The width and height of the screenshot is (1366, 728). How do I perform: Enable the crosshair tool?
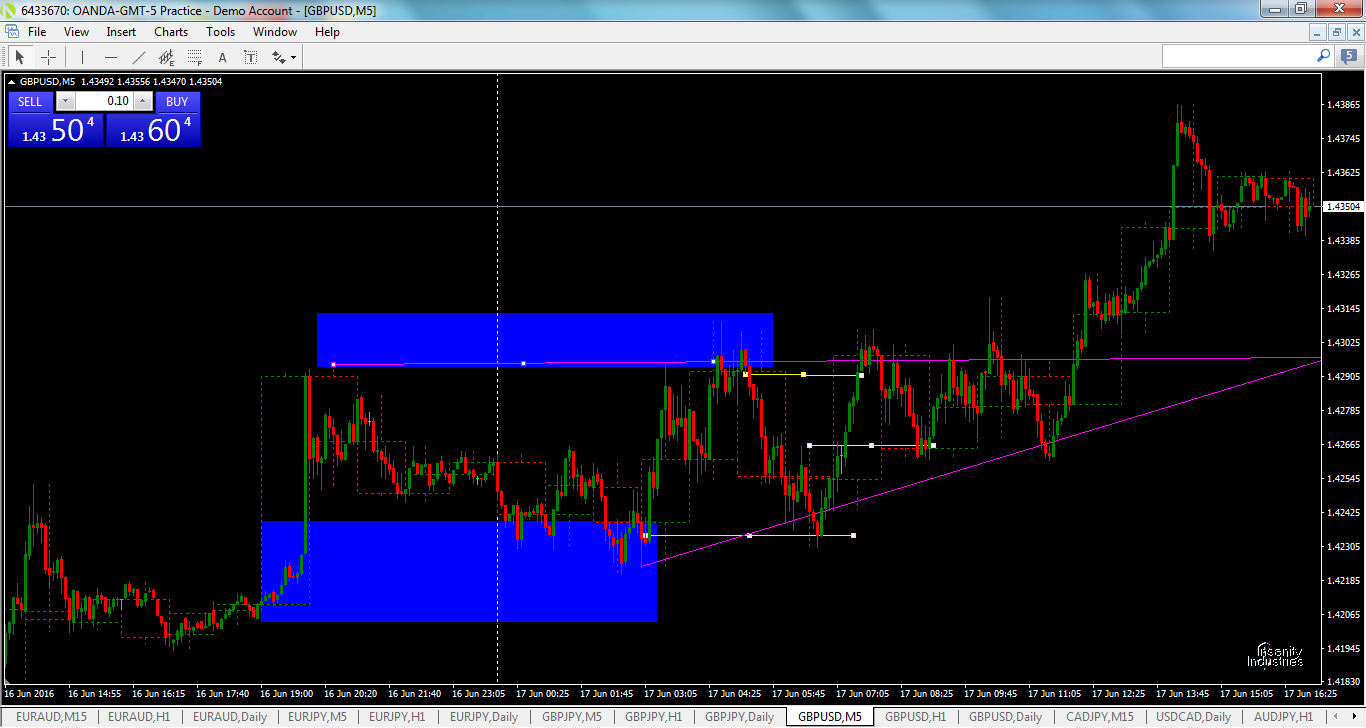coord(48,56)
